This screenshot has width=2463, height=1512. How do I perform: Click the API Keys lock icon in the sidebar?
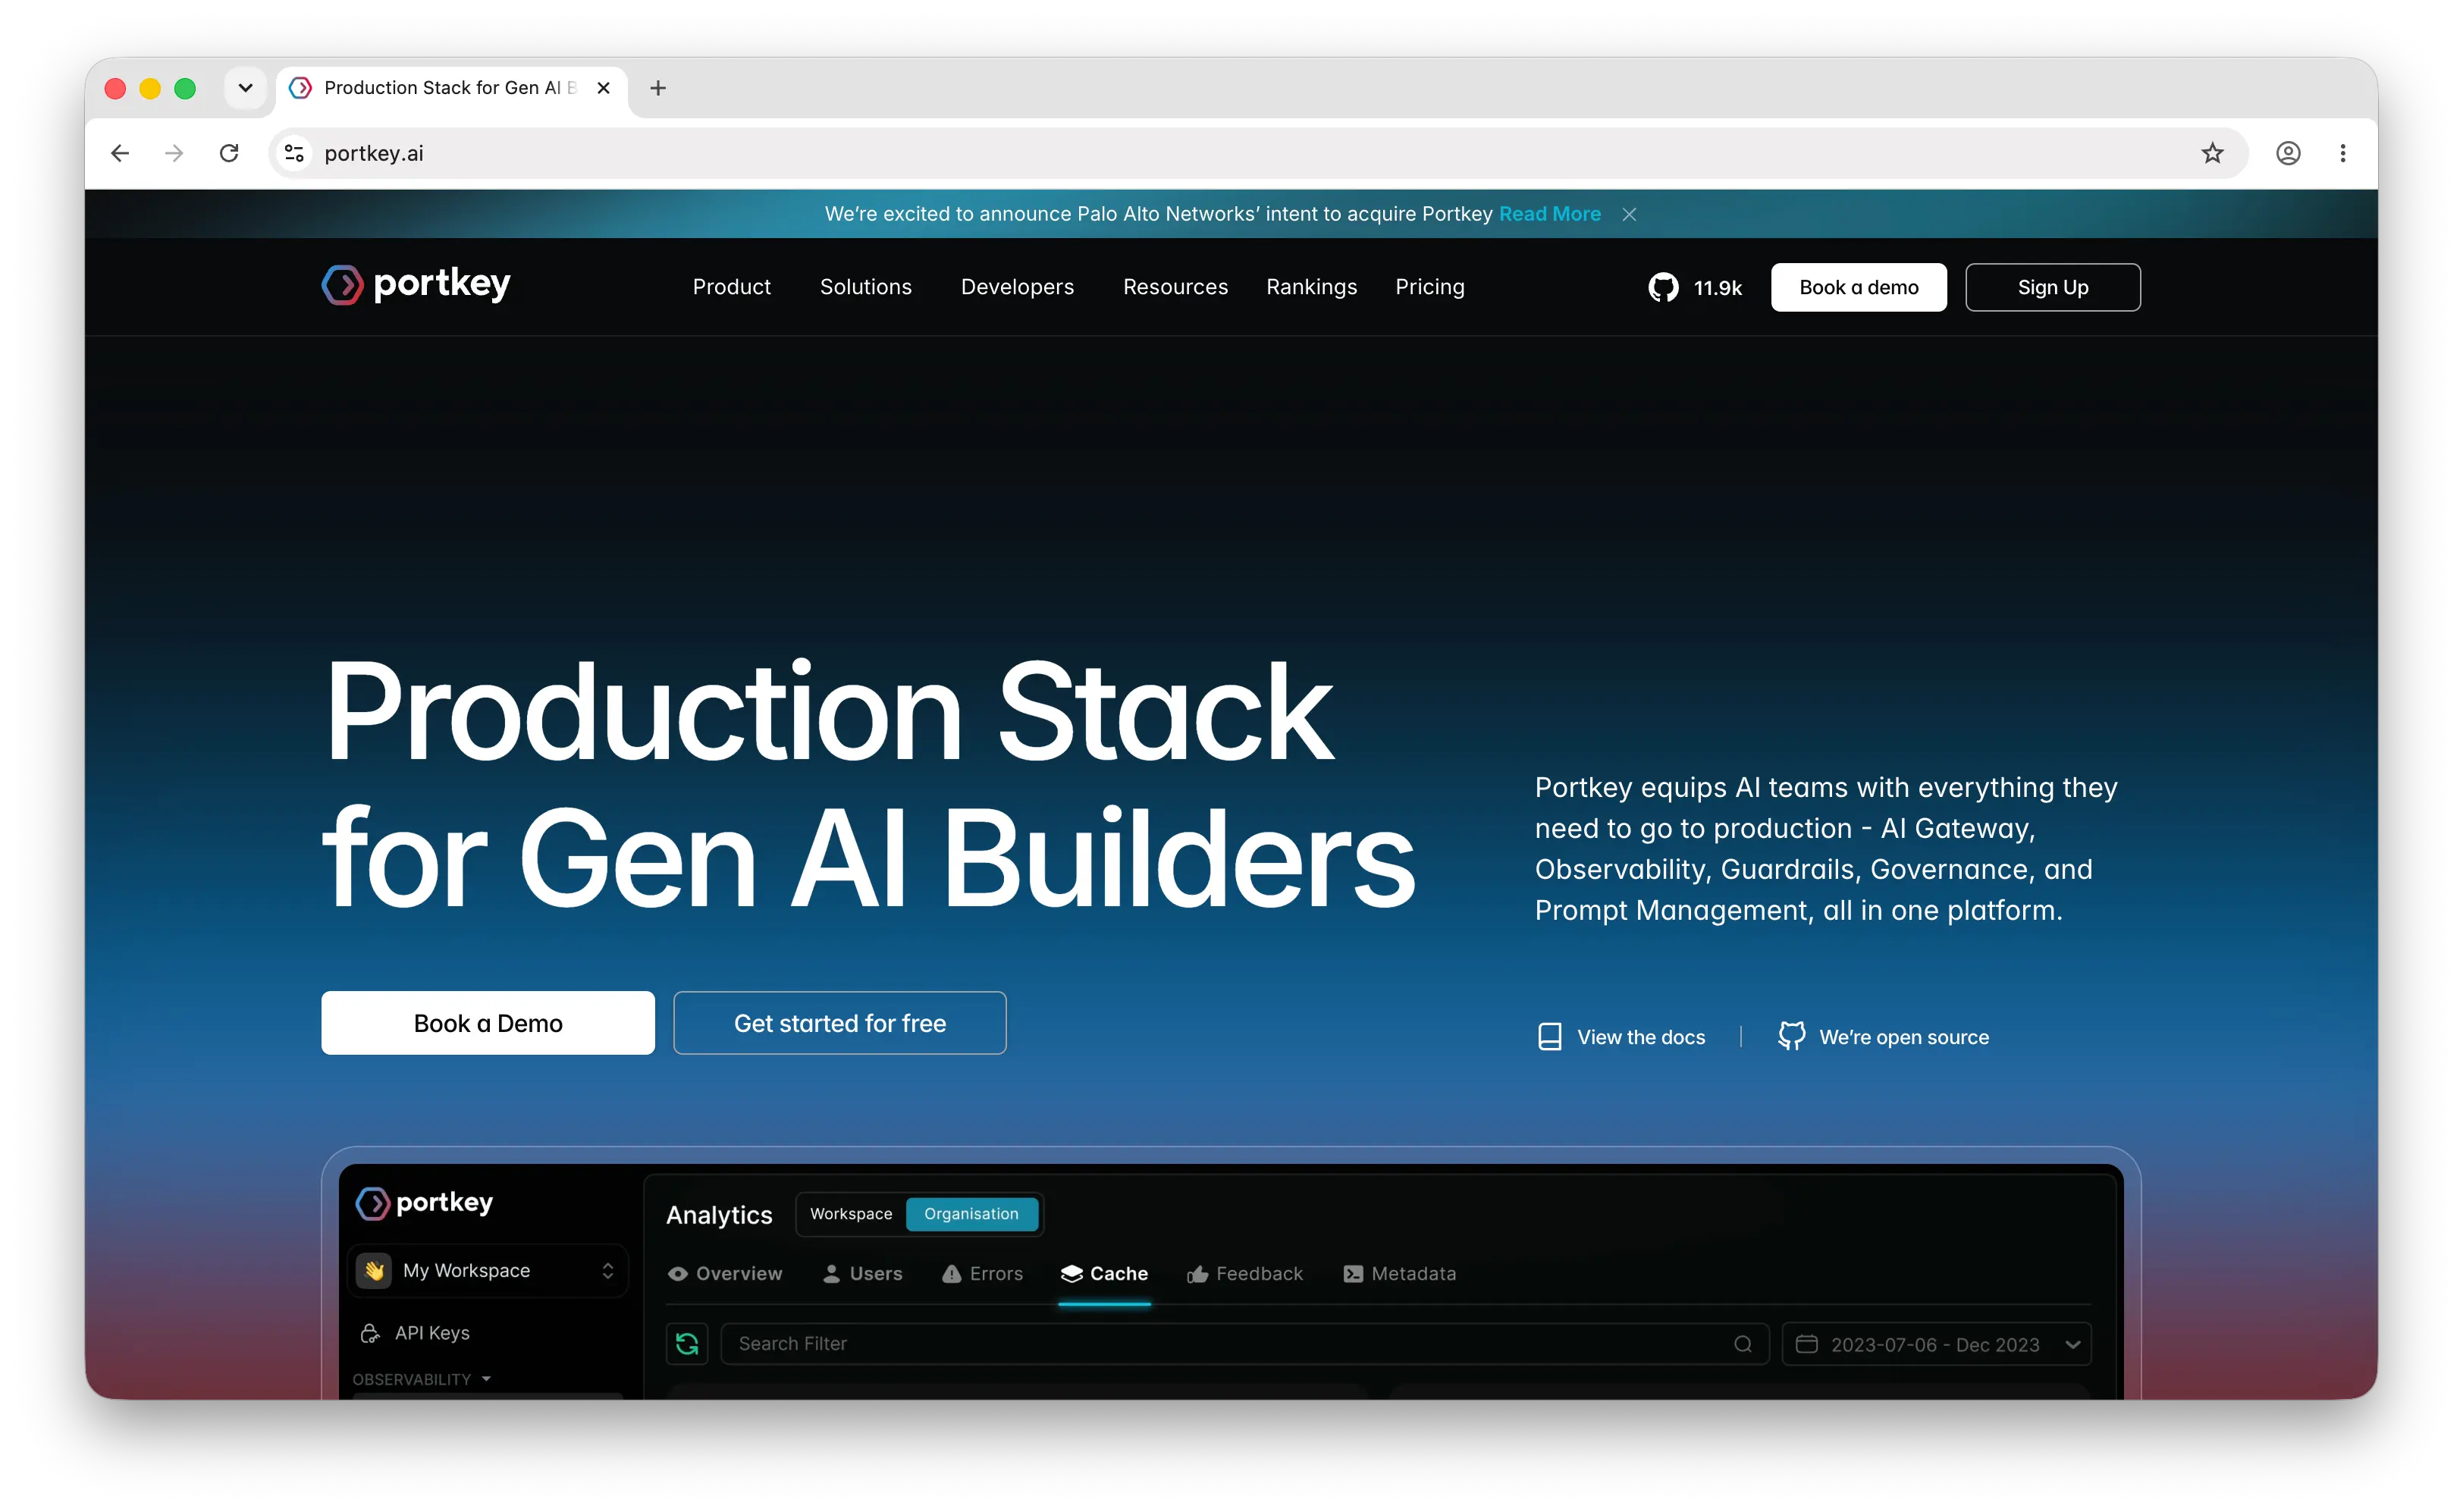tap(370, 1333)
